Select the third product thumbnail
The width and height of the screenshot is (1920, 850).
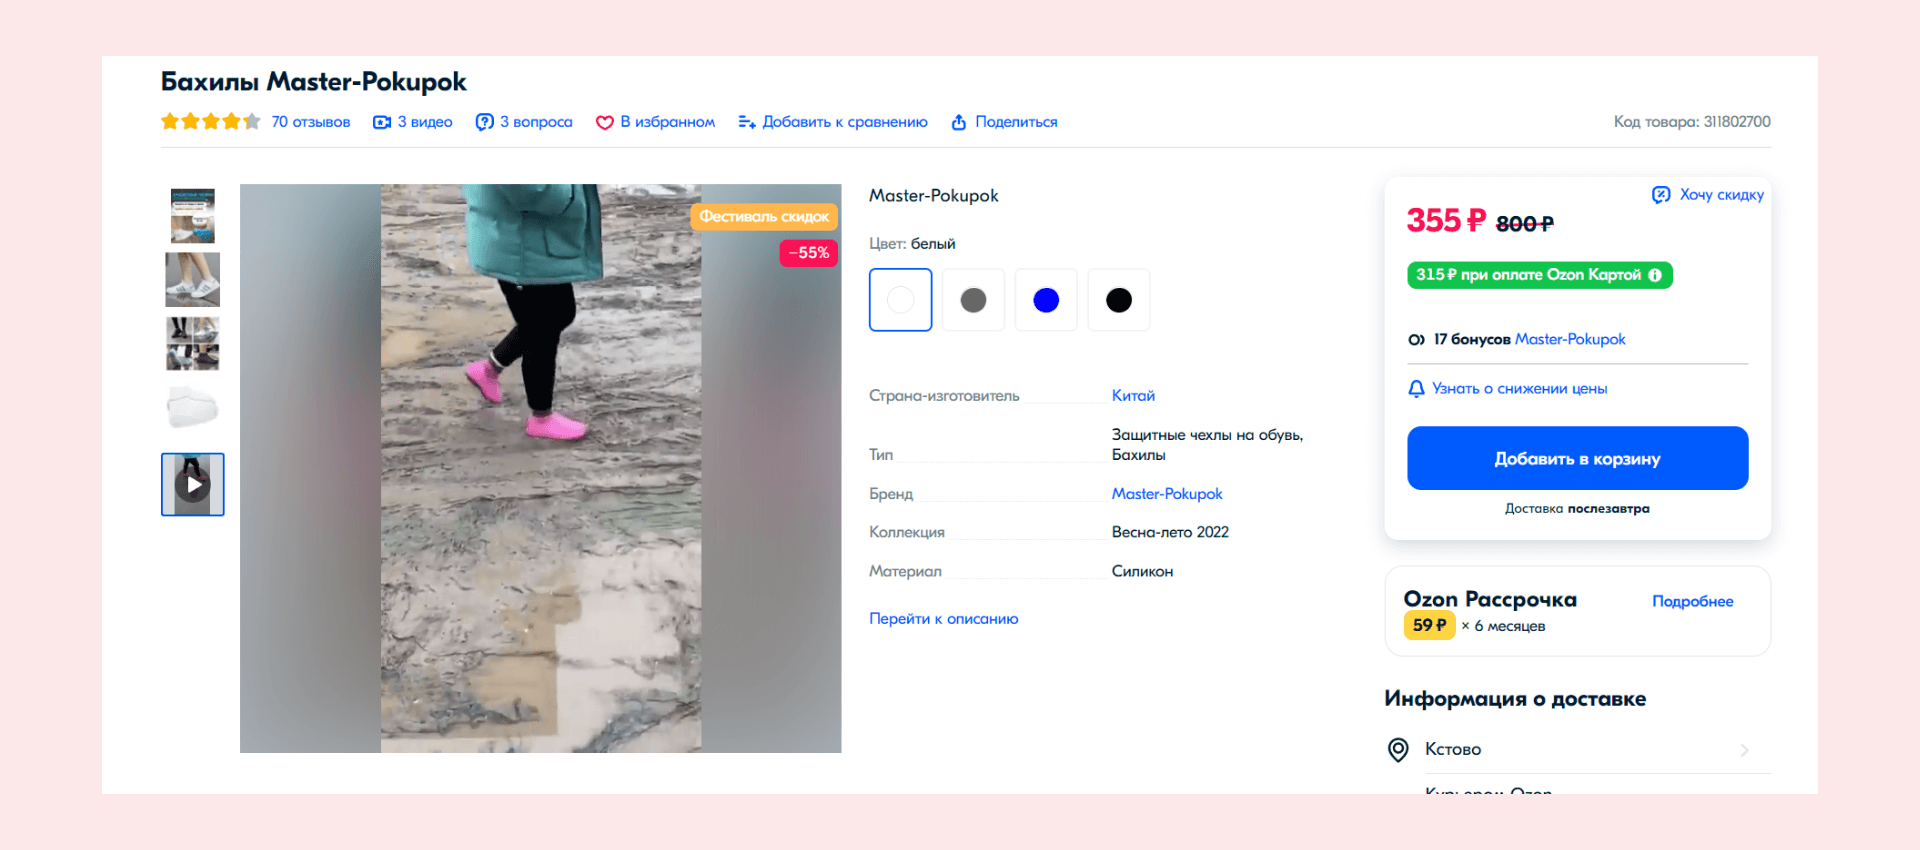point(193,343)
